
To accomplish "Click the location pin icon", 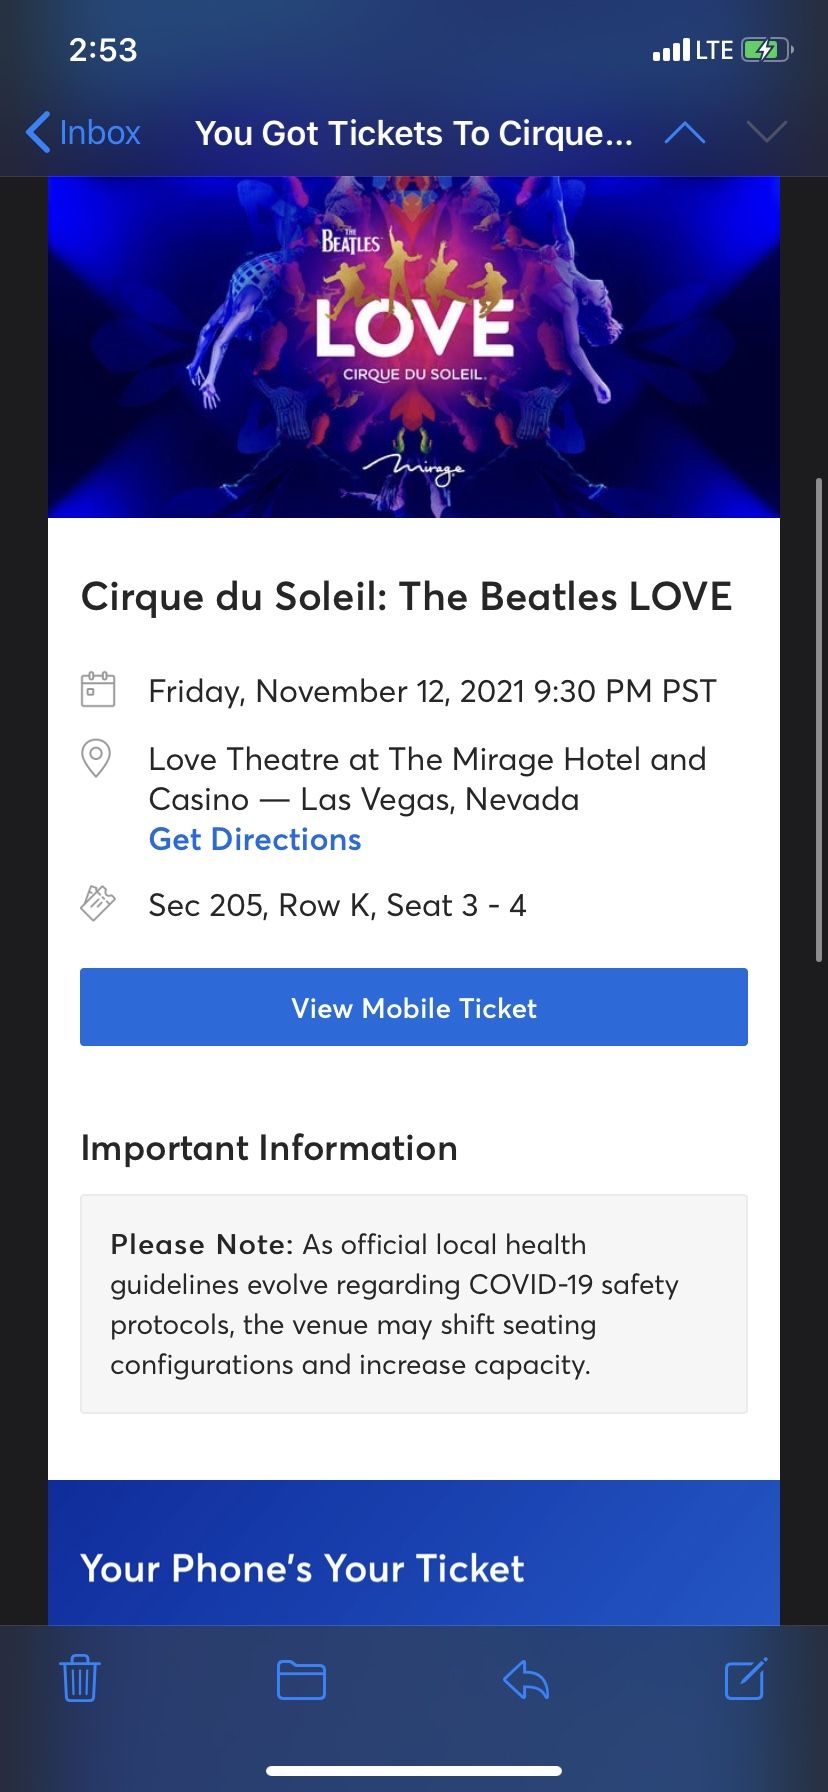I will [x=96, y=758].
